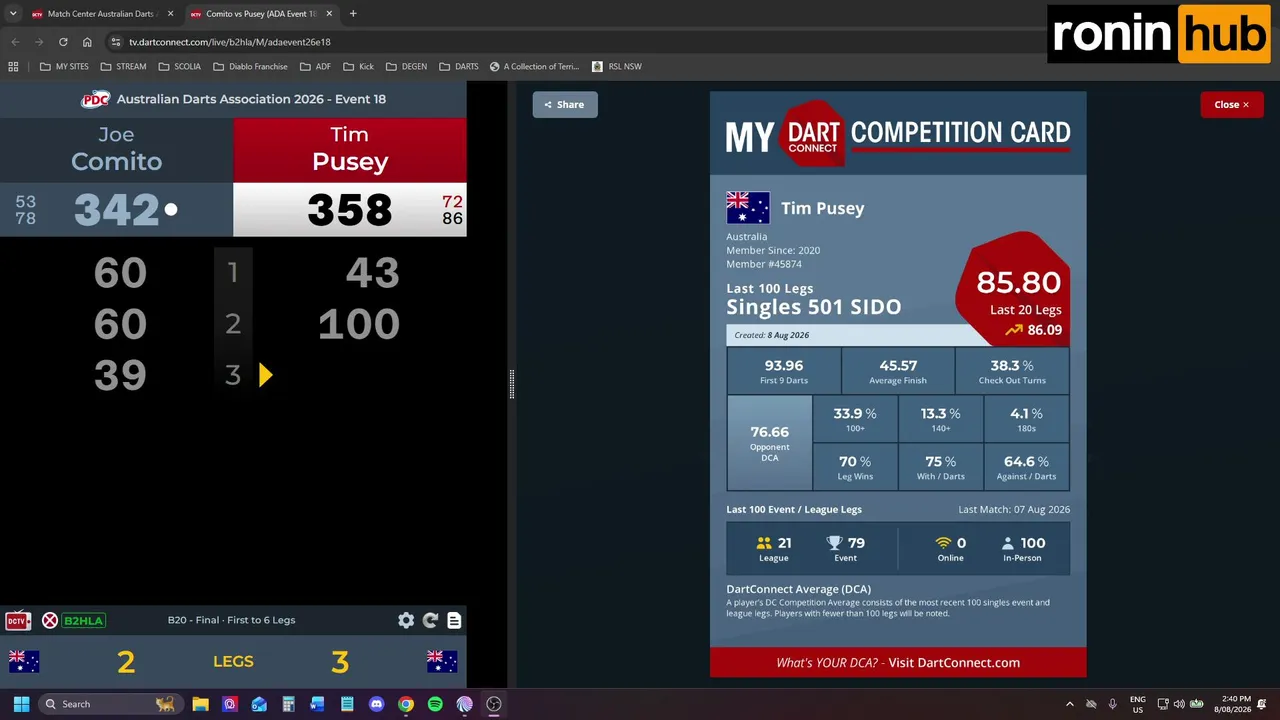Open A Collection of Terri... bookmark
1280x720 pixels.
point(535,67)
